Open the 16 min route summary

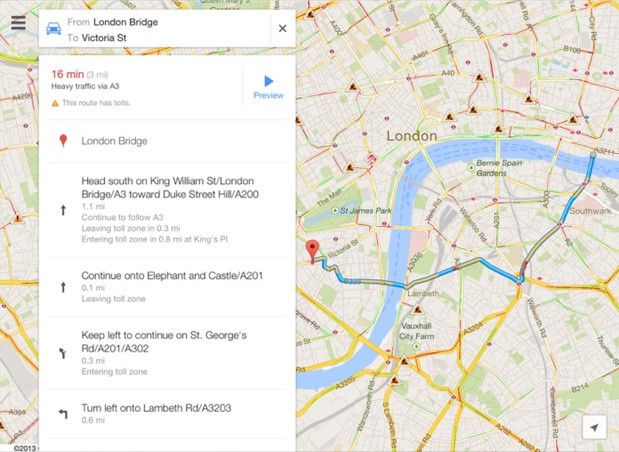tap(145, 87)
